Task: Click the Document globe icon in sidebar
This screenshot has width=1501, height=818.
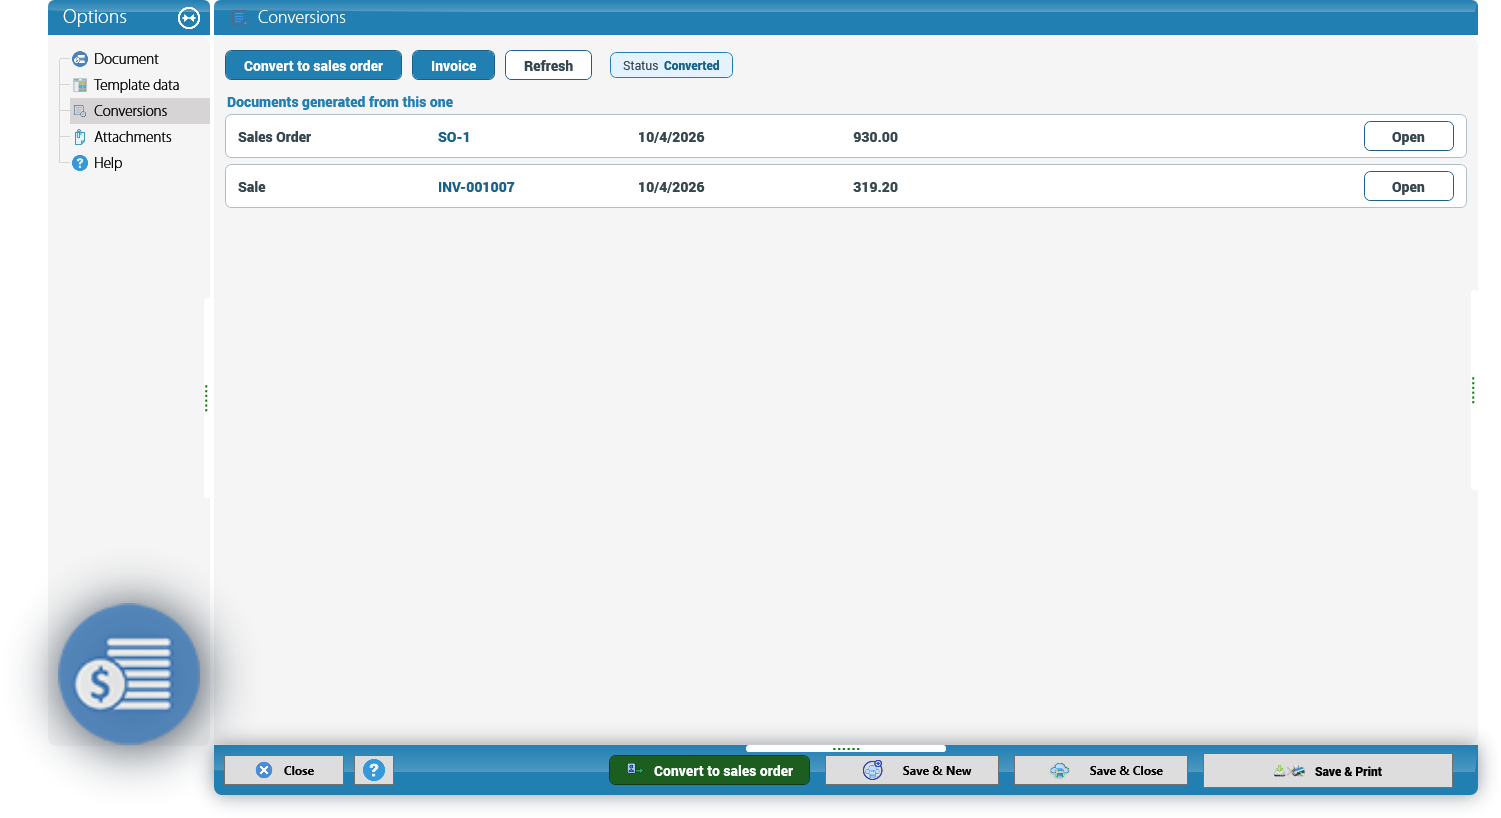Action: [x=80, y=59]
